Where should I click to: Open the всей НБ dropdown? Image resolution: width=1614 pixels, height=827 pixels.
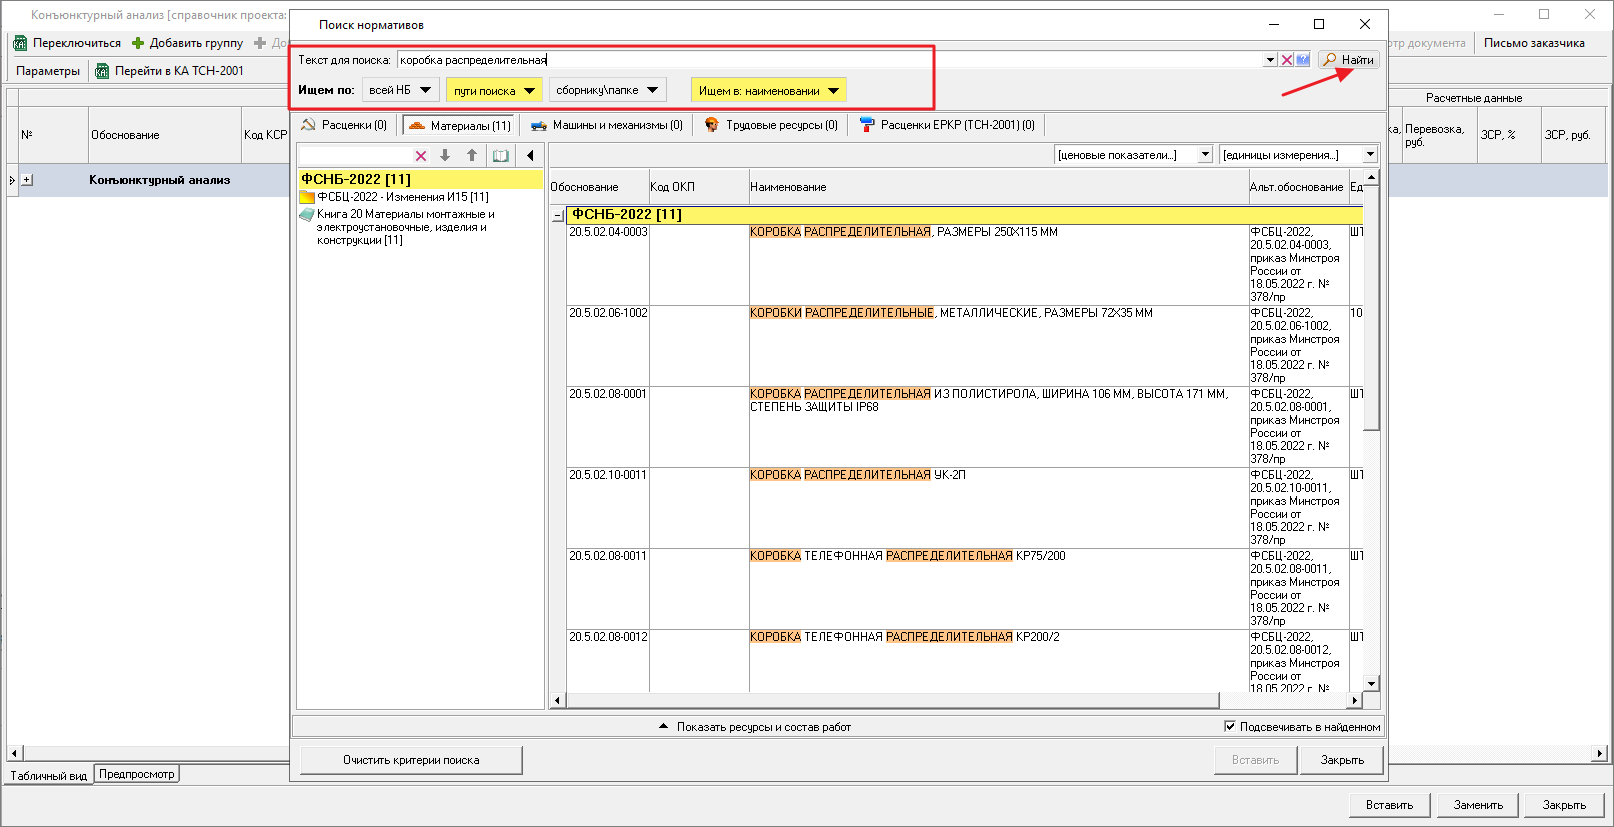(x=400, y=90)
